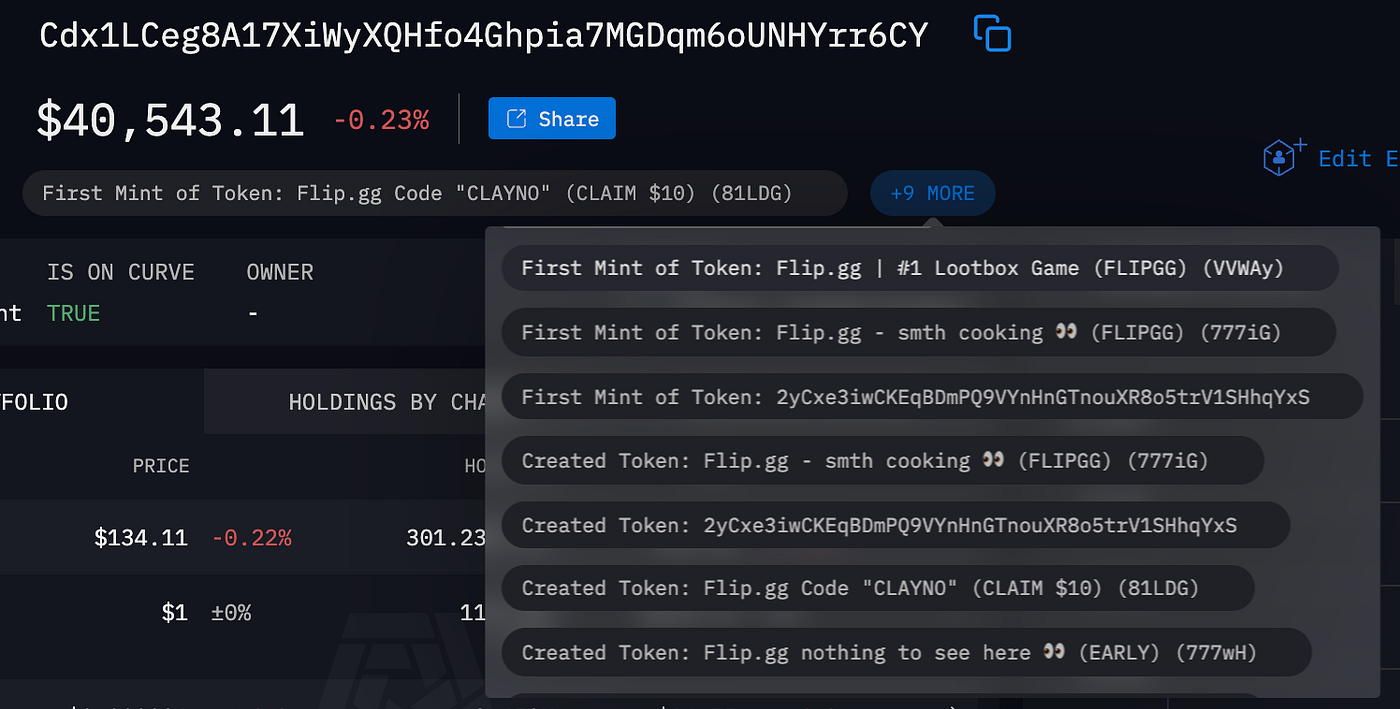This screenshot has height=709, width=1400.
Task: Open 'Created Token: Flip.gg Code CLAYNO' entry
Action: (x=878, y=588)
